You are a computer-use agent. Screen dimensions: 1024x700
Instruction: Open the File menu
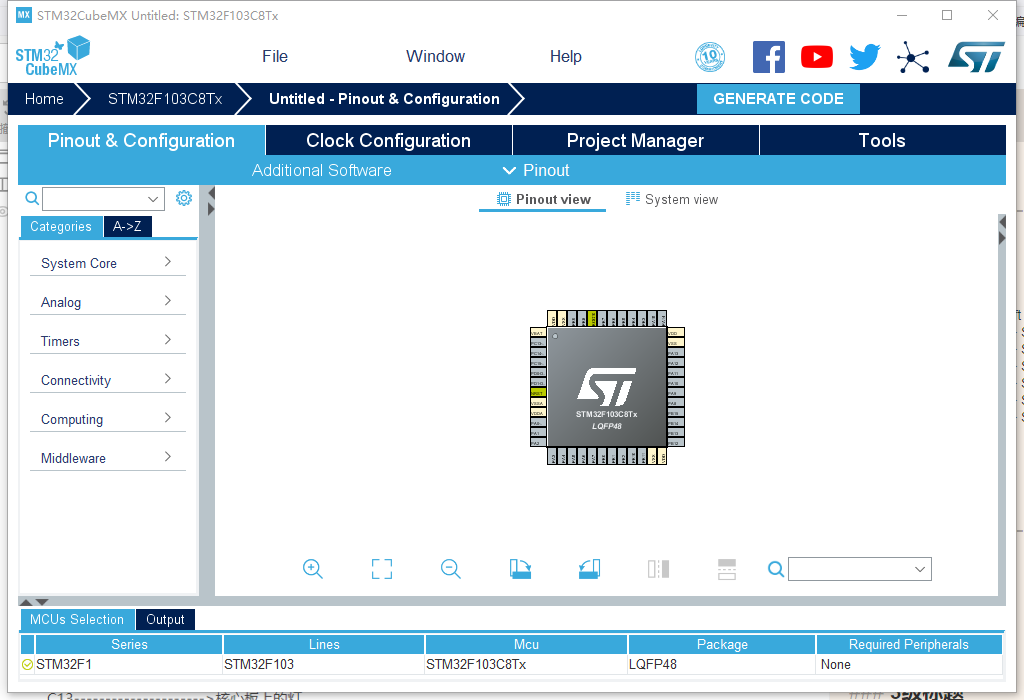[275, 57]
